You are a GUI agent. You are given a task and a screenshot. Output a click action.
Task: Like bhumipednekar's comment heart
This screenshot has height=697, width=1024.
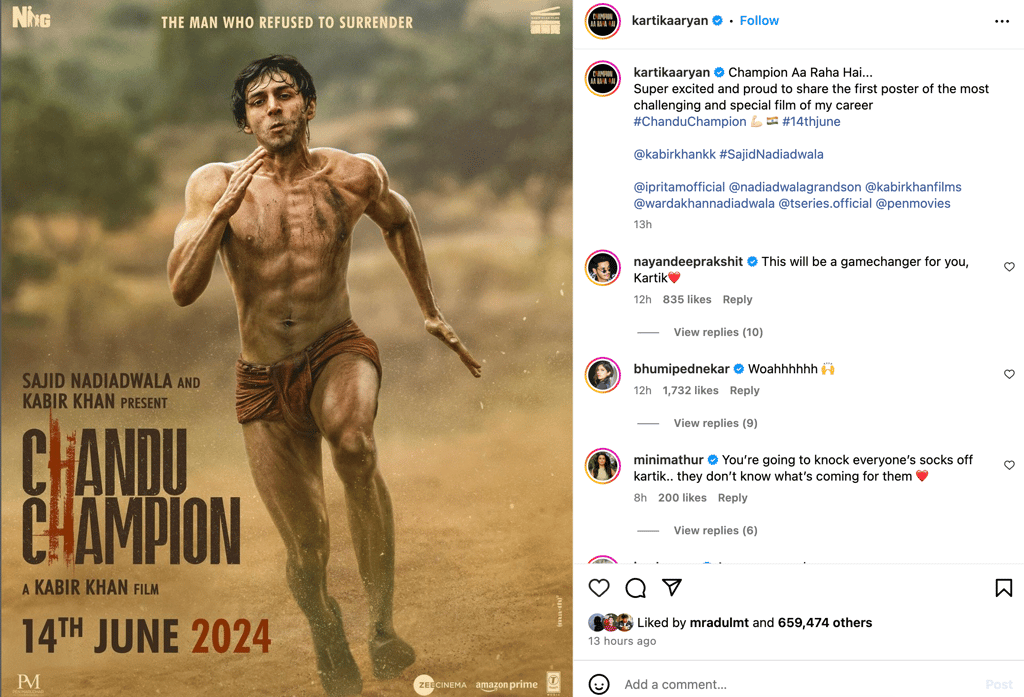click(1009, 374)
